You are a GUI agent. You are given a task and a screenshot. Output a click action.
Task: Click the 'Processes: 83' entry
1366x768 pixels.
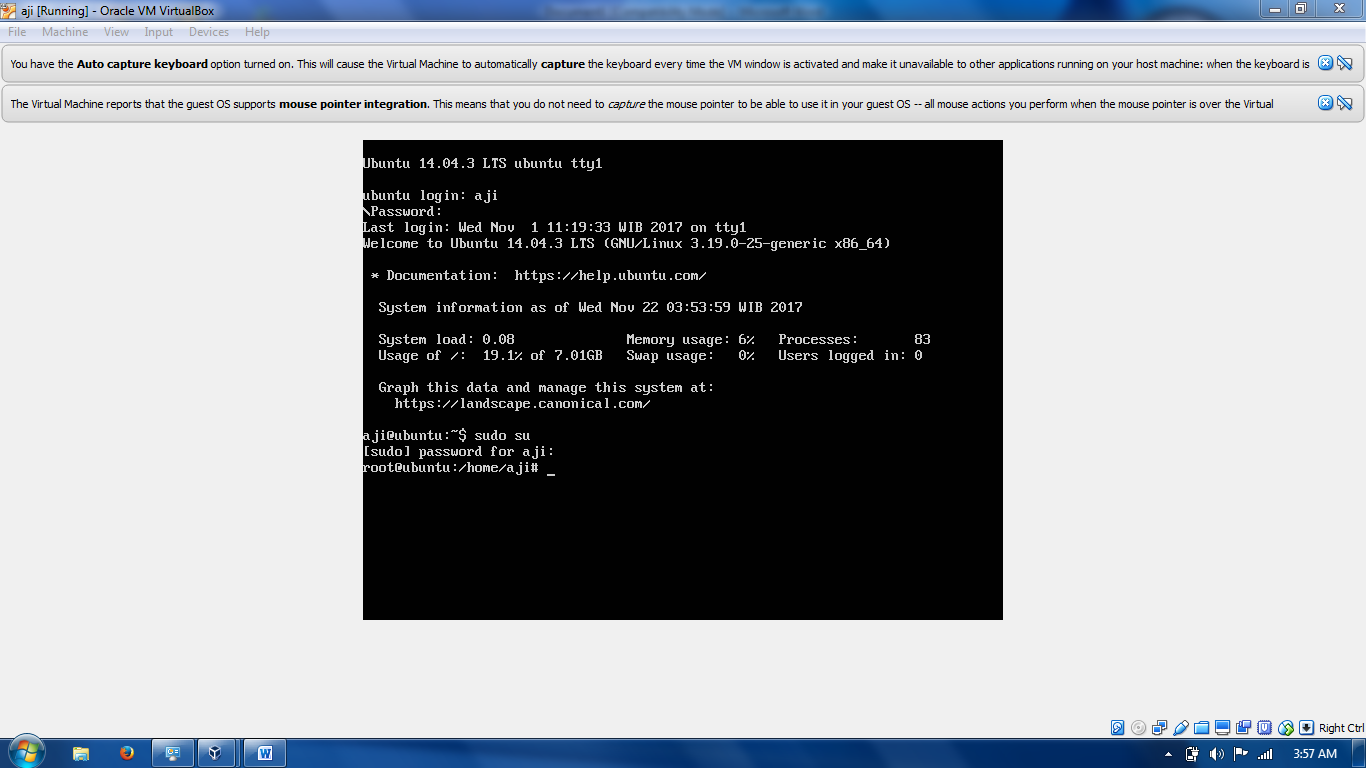854,339
